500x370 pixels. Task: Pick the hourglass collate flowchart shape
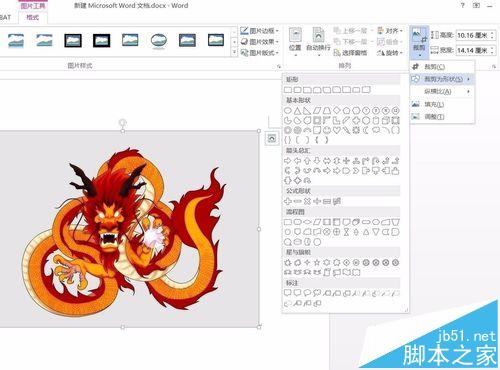(346, 232)
